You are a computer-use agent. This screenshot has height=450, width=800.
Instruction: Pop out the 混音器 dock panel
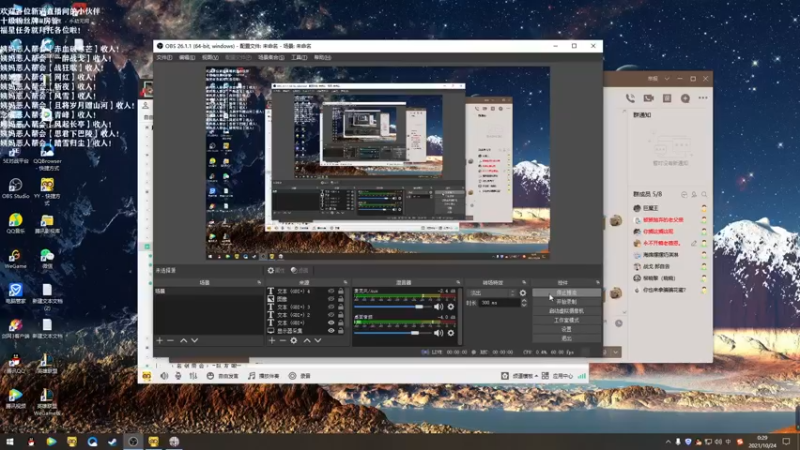(458, 282)
